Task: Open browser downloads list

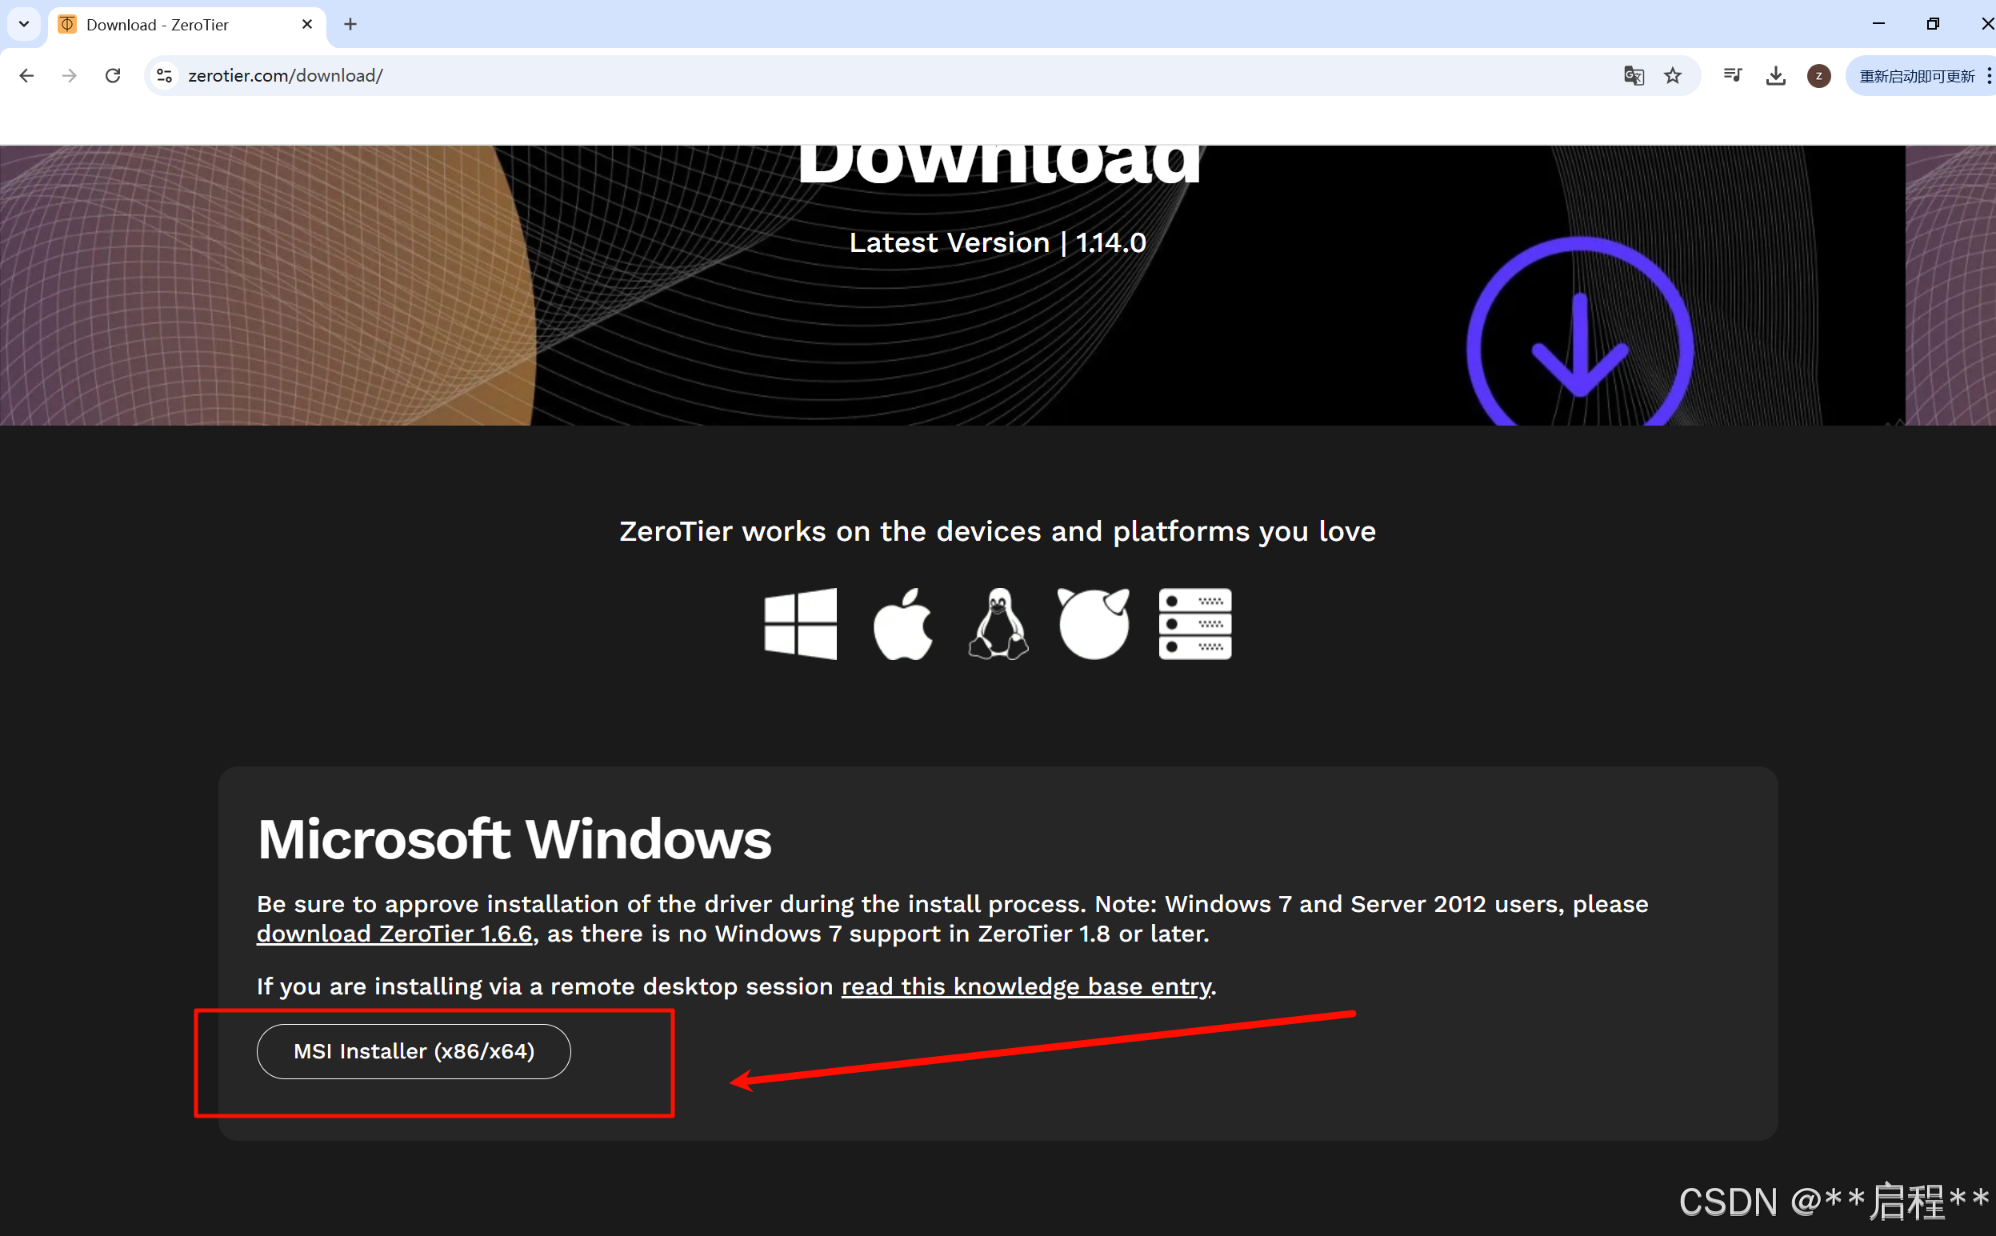Action: (1776, 75)
